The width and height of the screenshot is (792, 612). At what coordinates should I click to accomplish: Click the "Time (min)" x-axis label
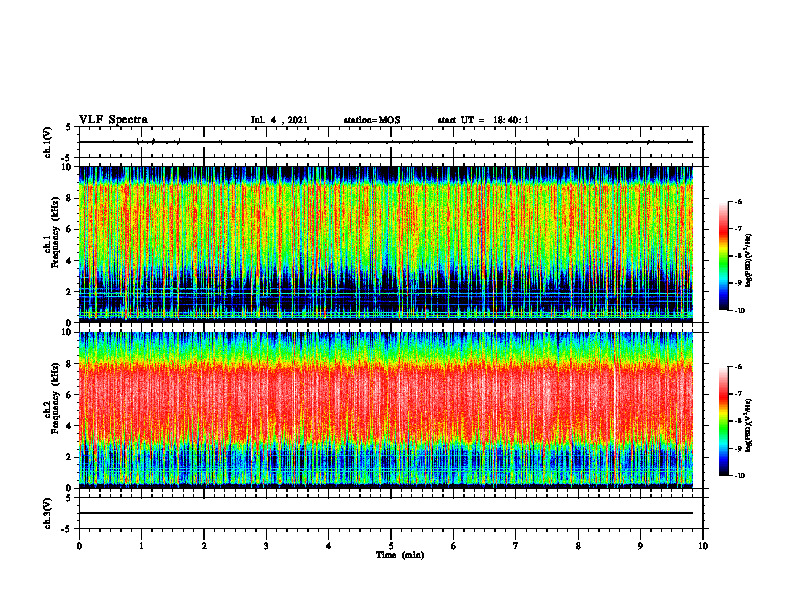point(400,555)
